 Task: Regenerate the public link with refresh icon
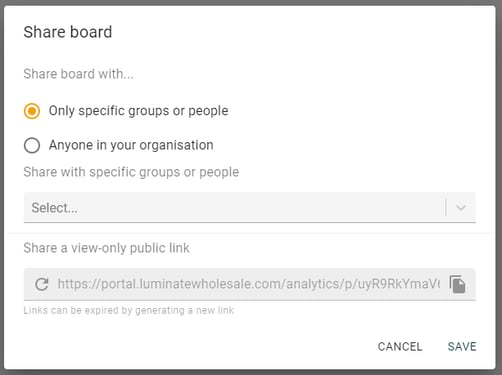pyautogui.click(x=42, y=284)
